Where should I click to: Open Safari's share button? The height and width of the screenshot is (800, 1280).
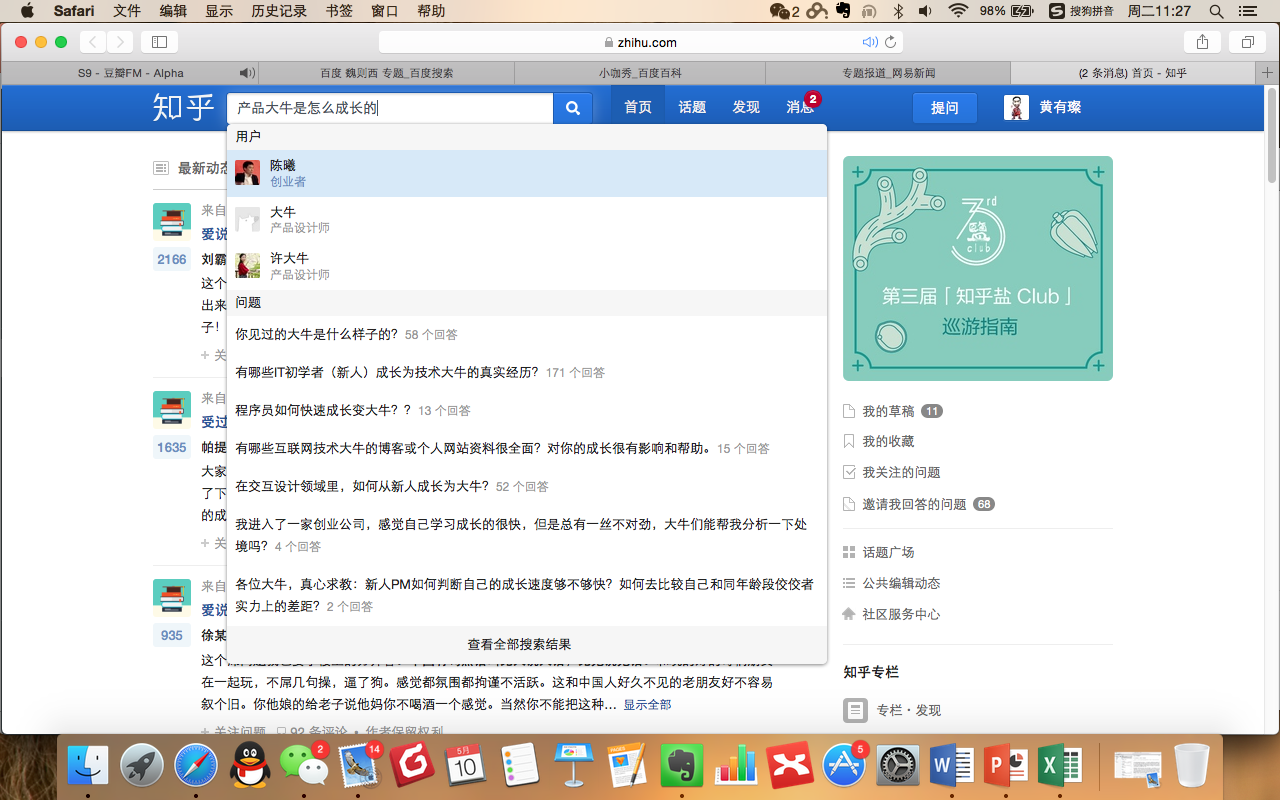pos(1203,42)
